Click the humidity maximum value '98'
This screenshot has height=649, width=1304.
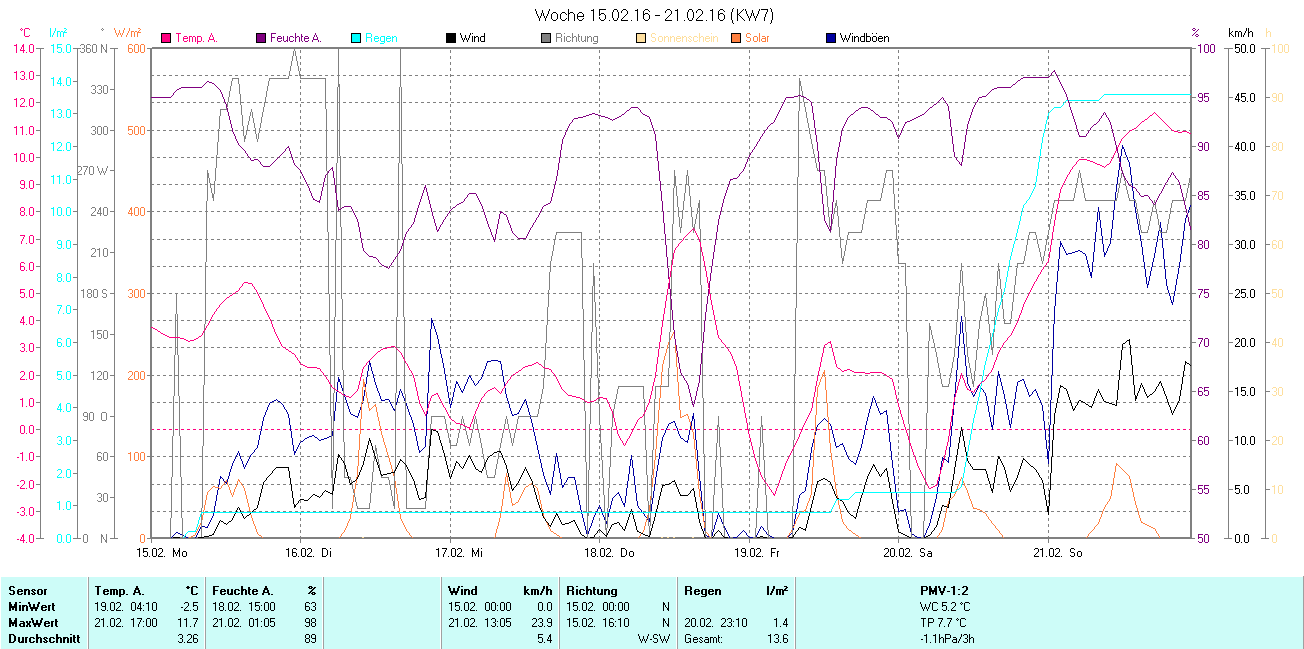pos(311,621)
